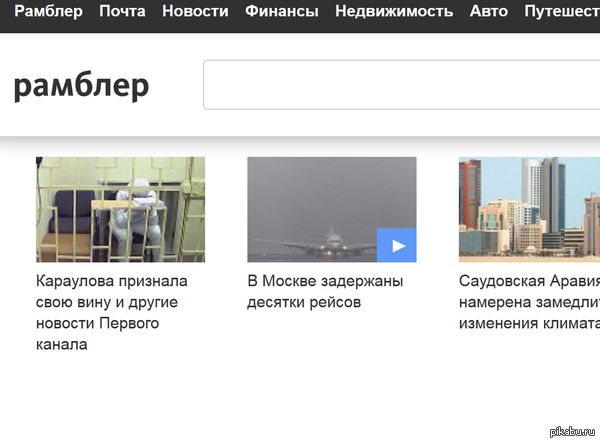
Task: Select Финансы in the top navigation
Action: (x=281, y=12)
